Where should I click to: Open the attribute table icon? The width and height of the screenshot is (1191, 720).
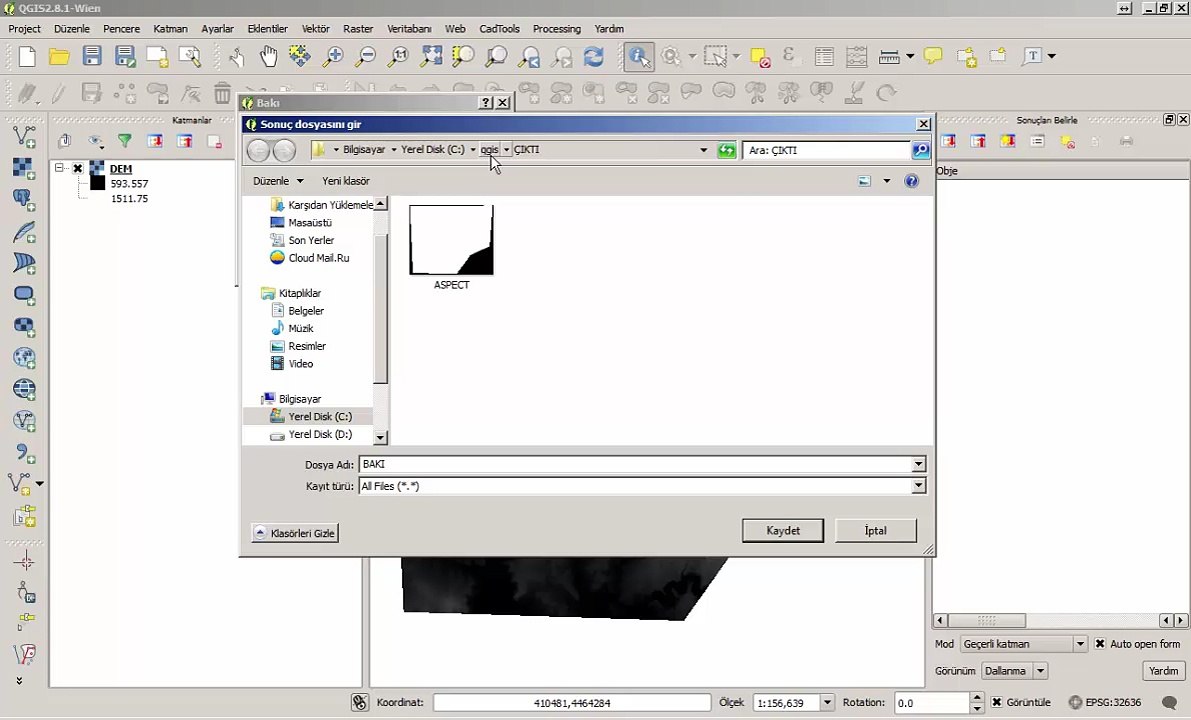pos(823,56)
